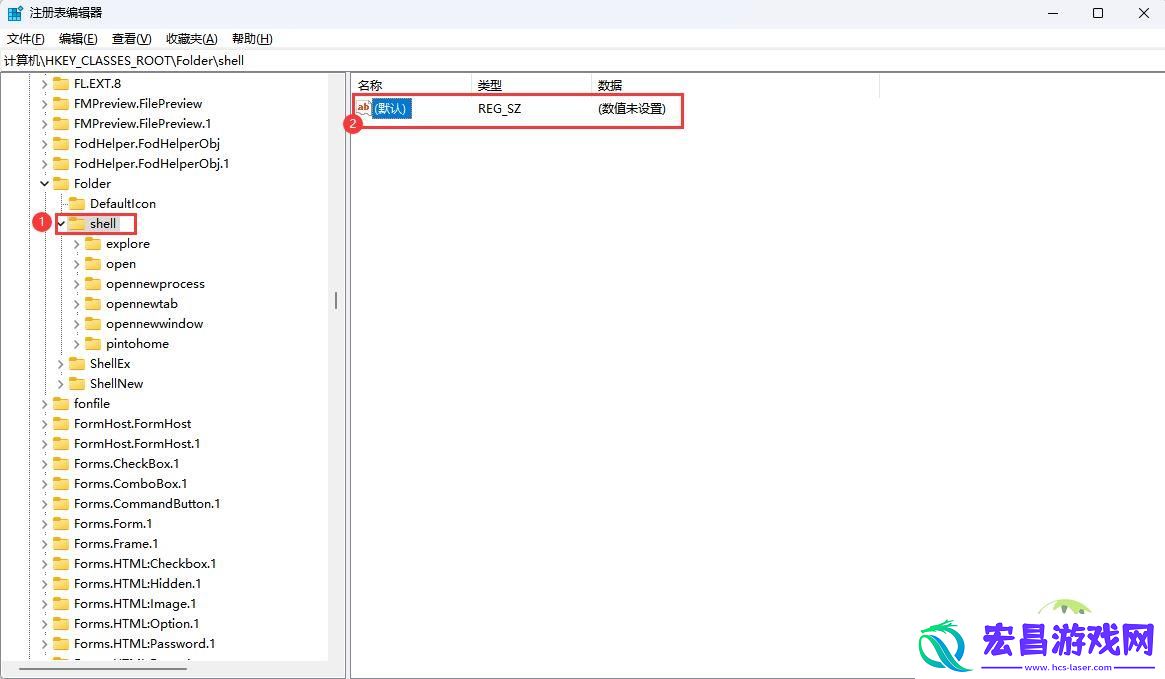Open the 文件(F) menu
The height and width of the screenshot is (679, 1165).
[25, 39]
